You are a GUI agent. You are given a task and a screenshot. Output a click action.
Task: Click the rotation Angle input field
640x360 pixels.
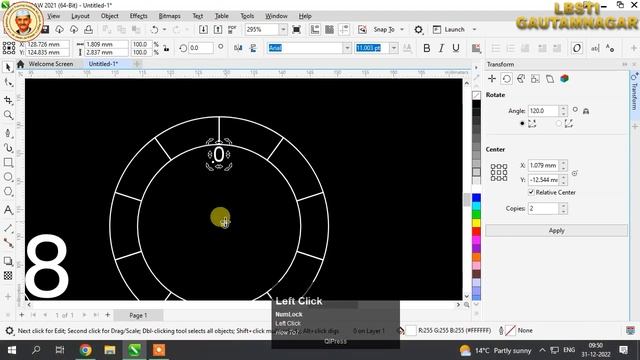[543, 111]
